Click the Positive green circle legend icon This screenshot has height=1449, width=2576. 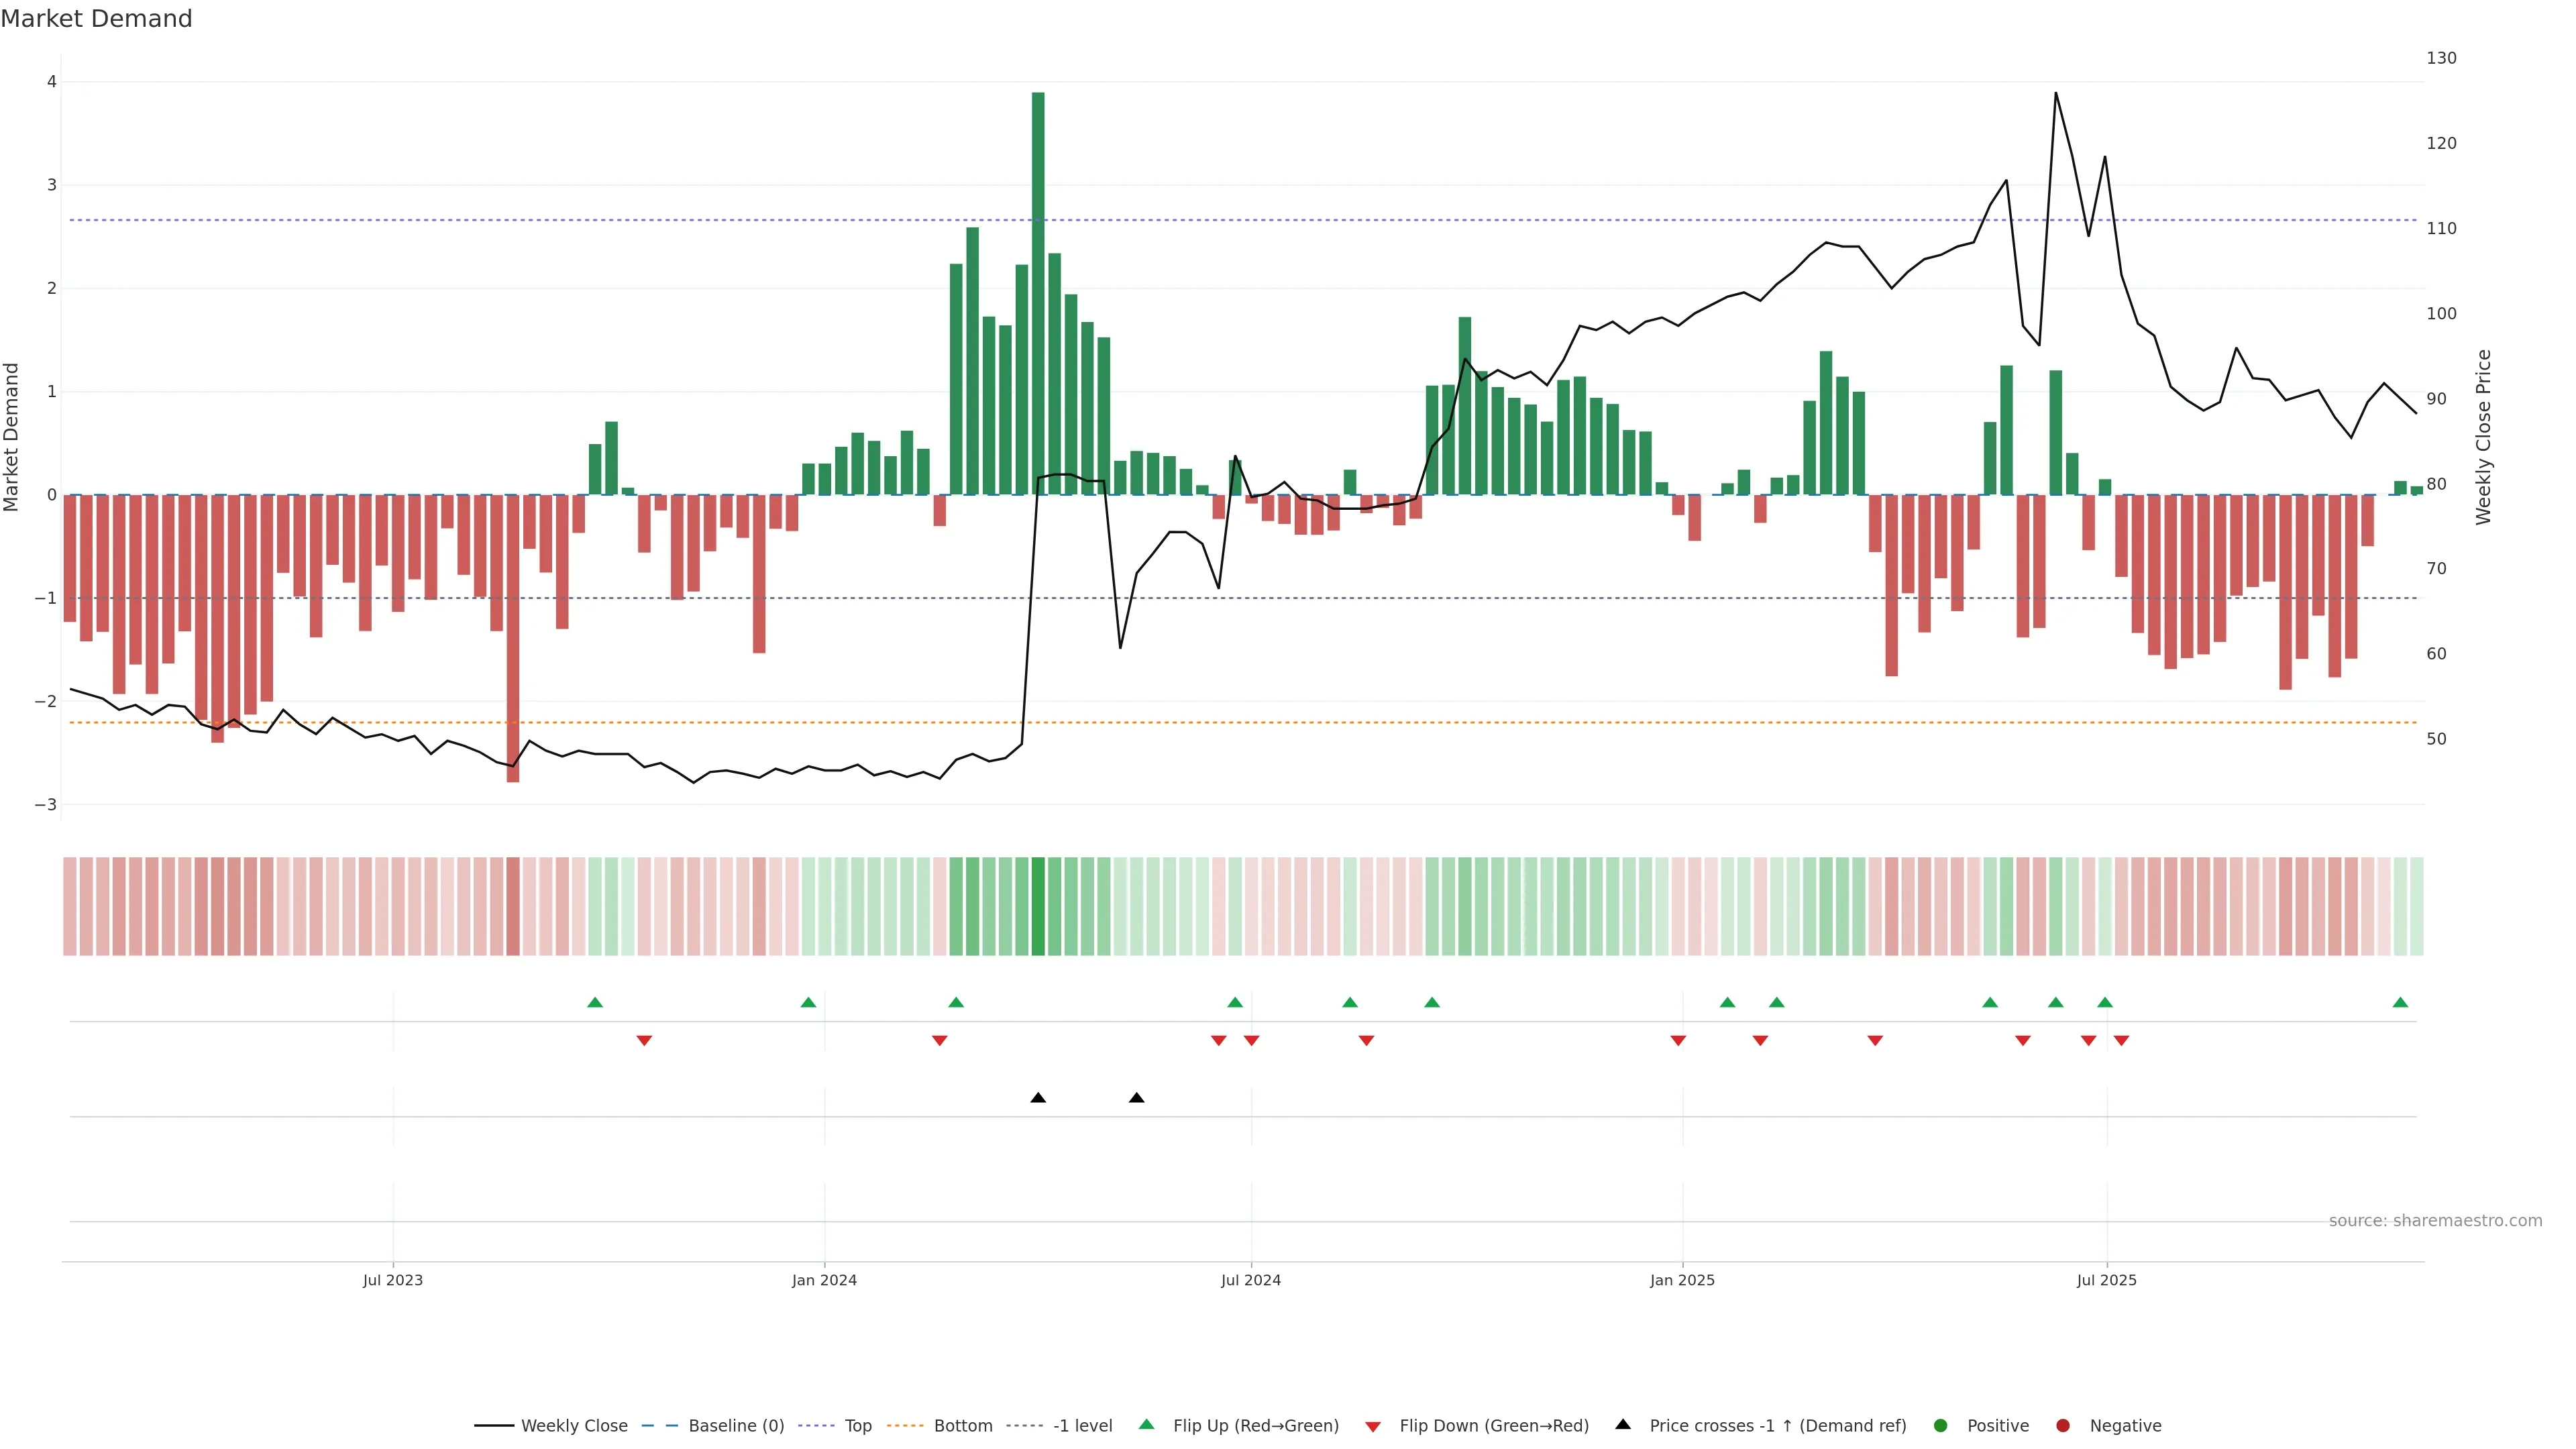(1941, 1425)
